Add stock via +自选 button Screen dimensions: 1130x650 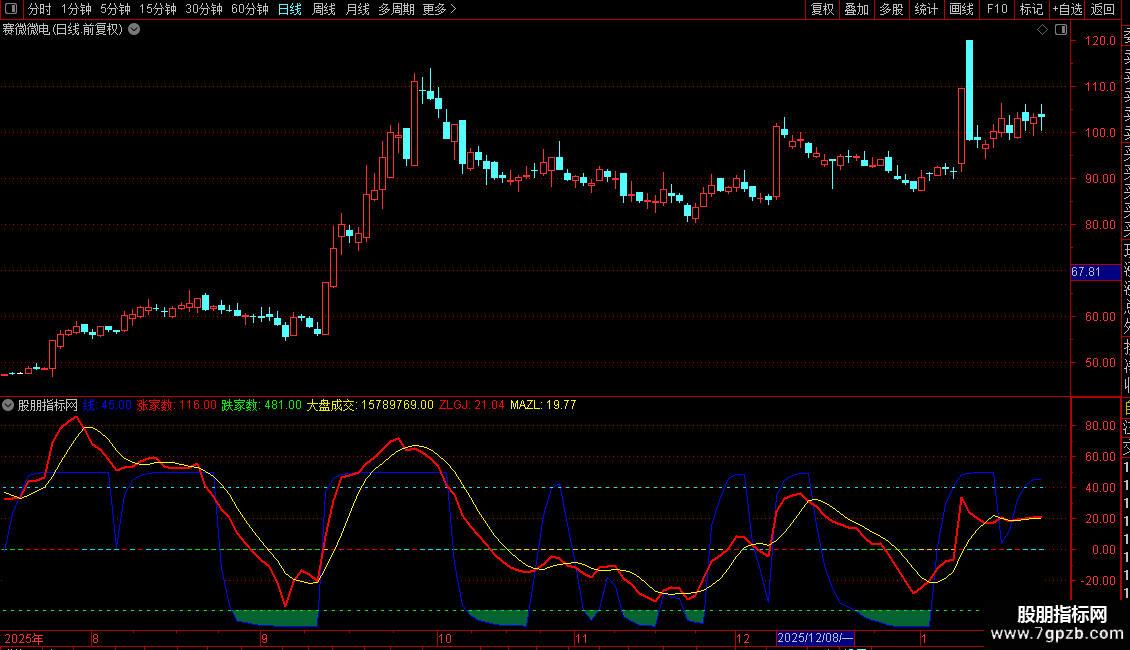click(1067, 10)
